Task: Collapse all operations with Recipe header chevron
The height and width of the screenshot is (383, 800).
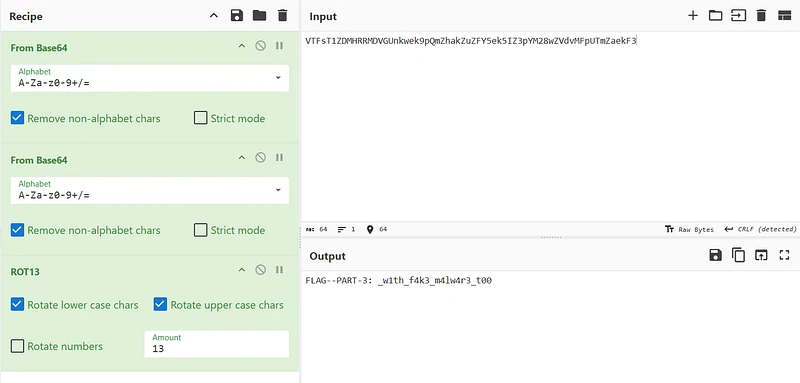Action: pos(214,16)
